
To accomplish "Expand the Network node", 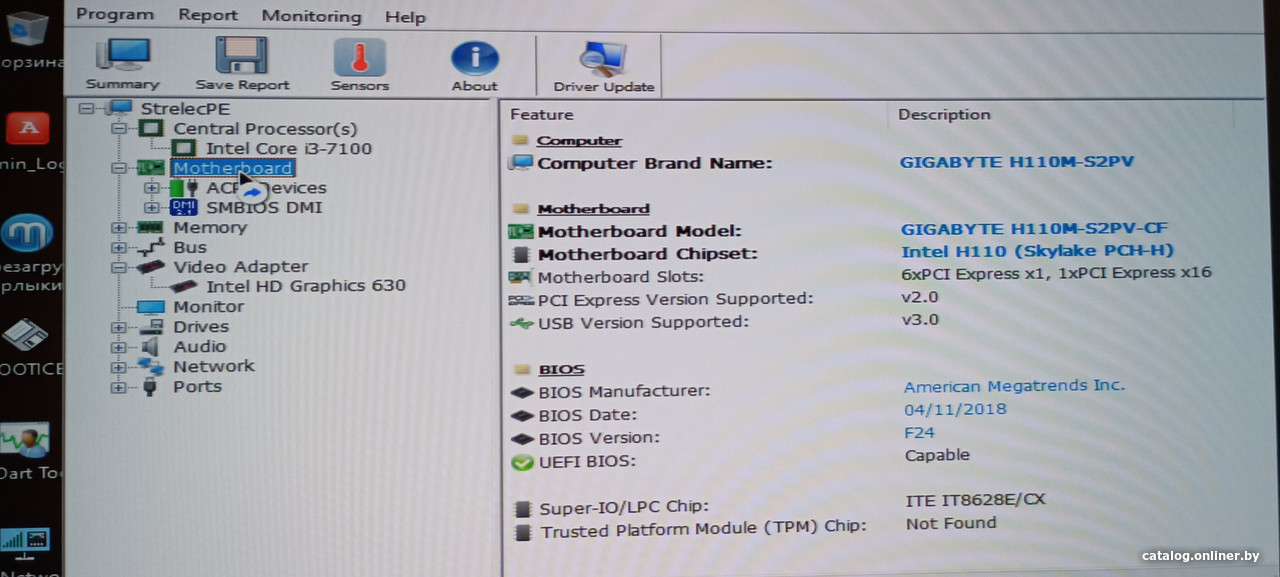I will [x=119, y=367].
